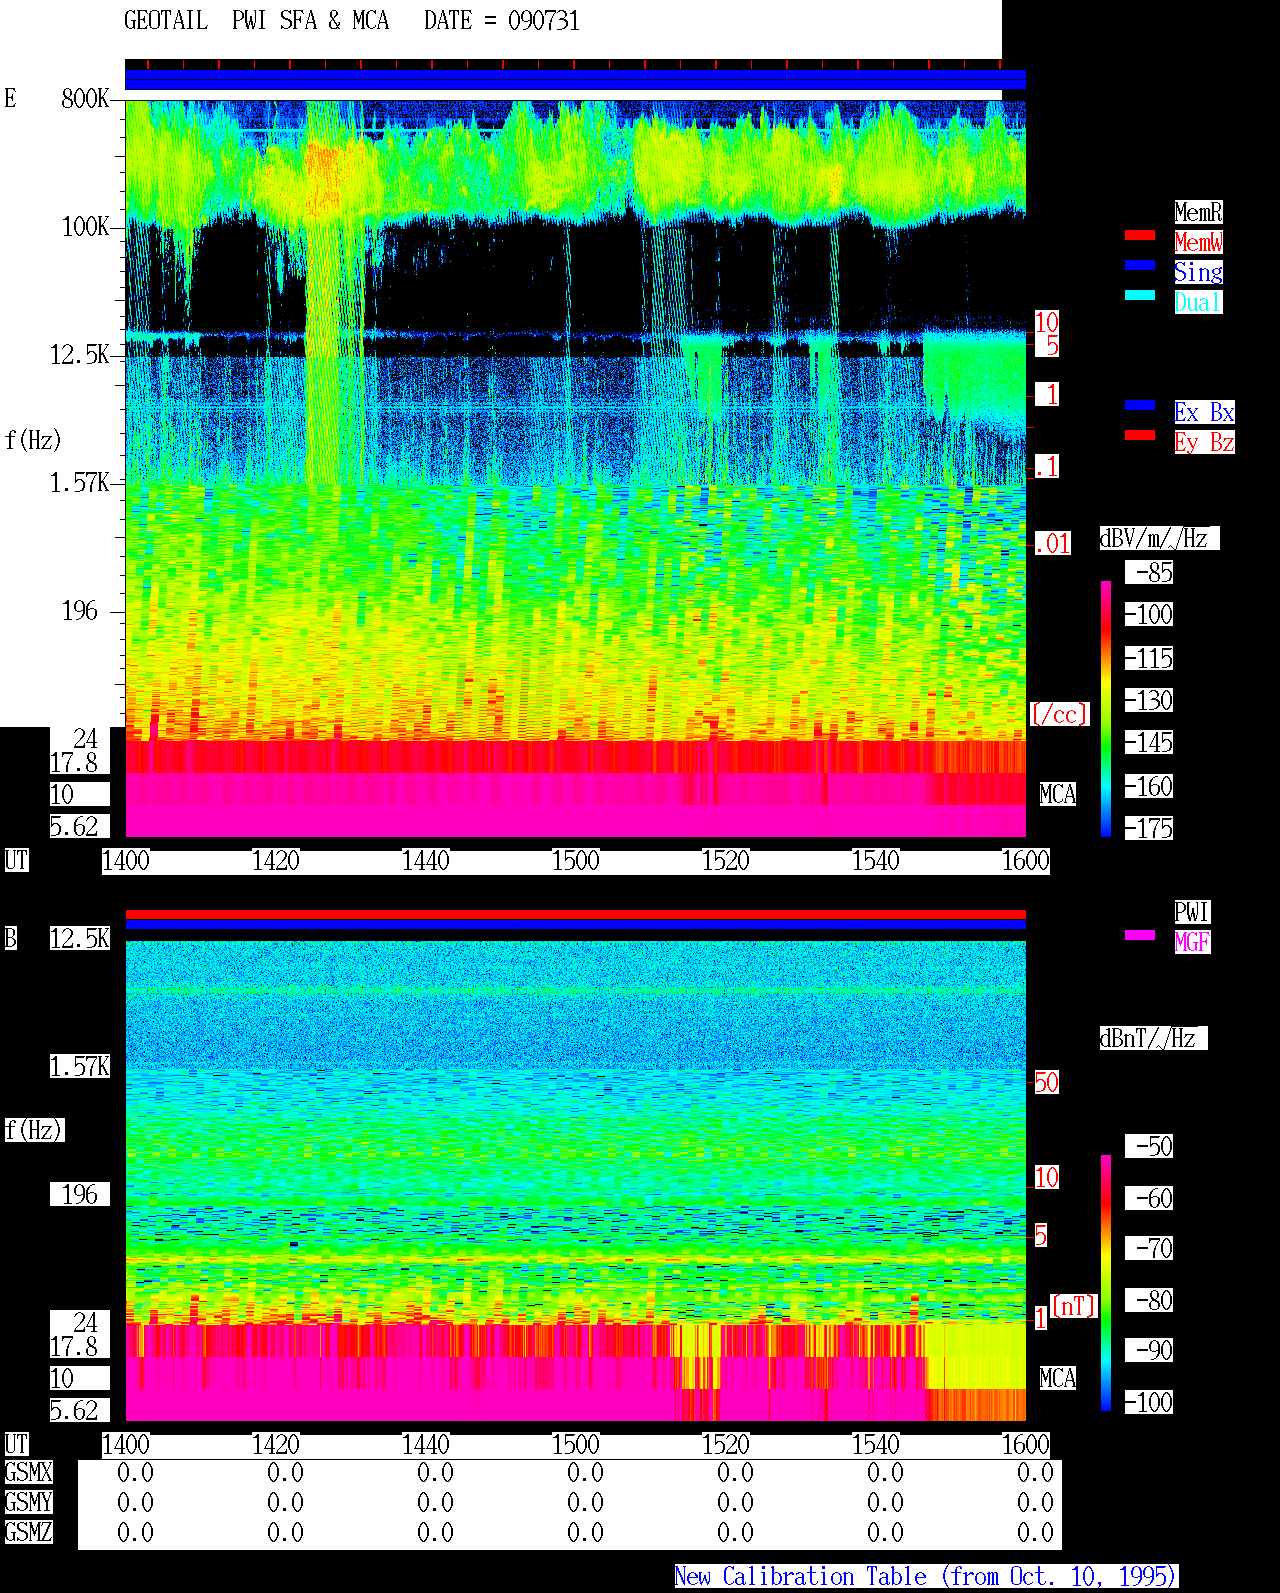This screenshot has height=1593, width=1280.
Task: Click the 1520 UT tick on the lower time axis
Action: click(725, 1445)
